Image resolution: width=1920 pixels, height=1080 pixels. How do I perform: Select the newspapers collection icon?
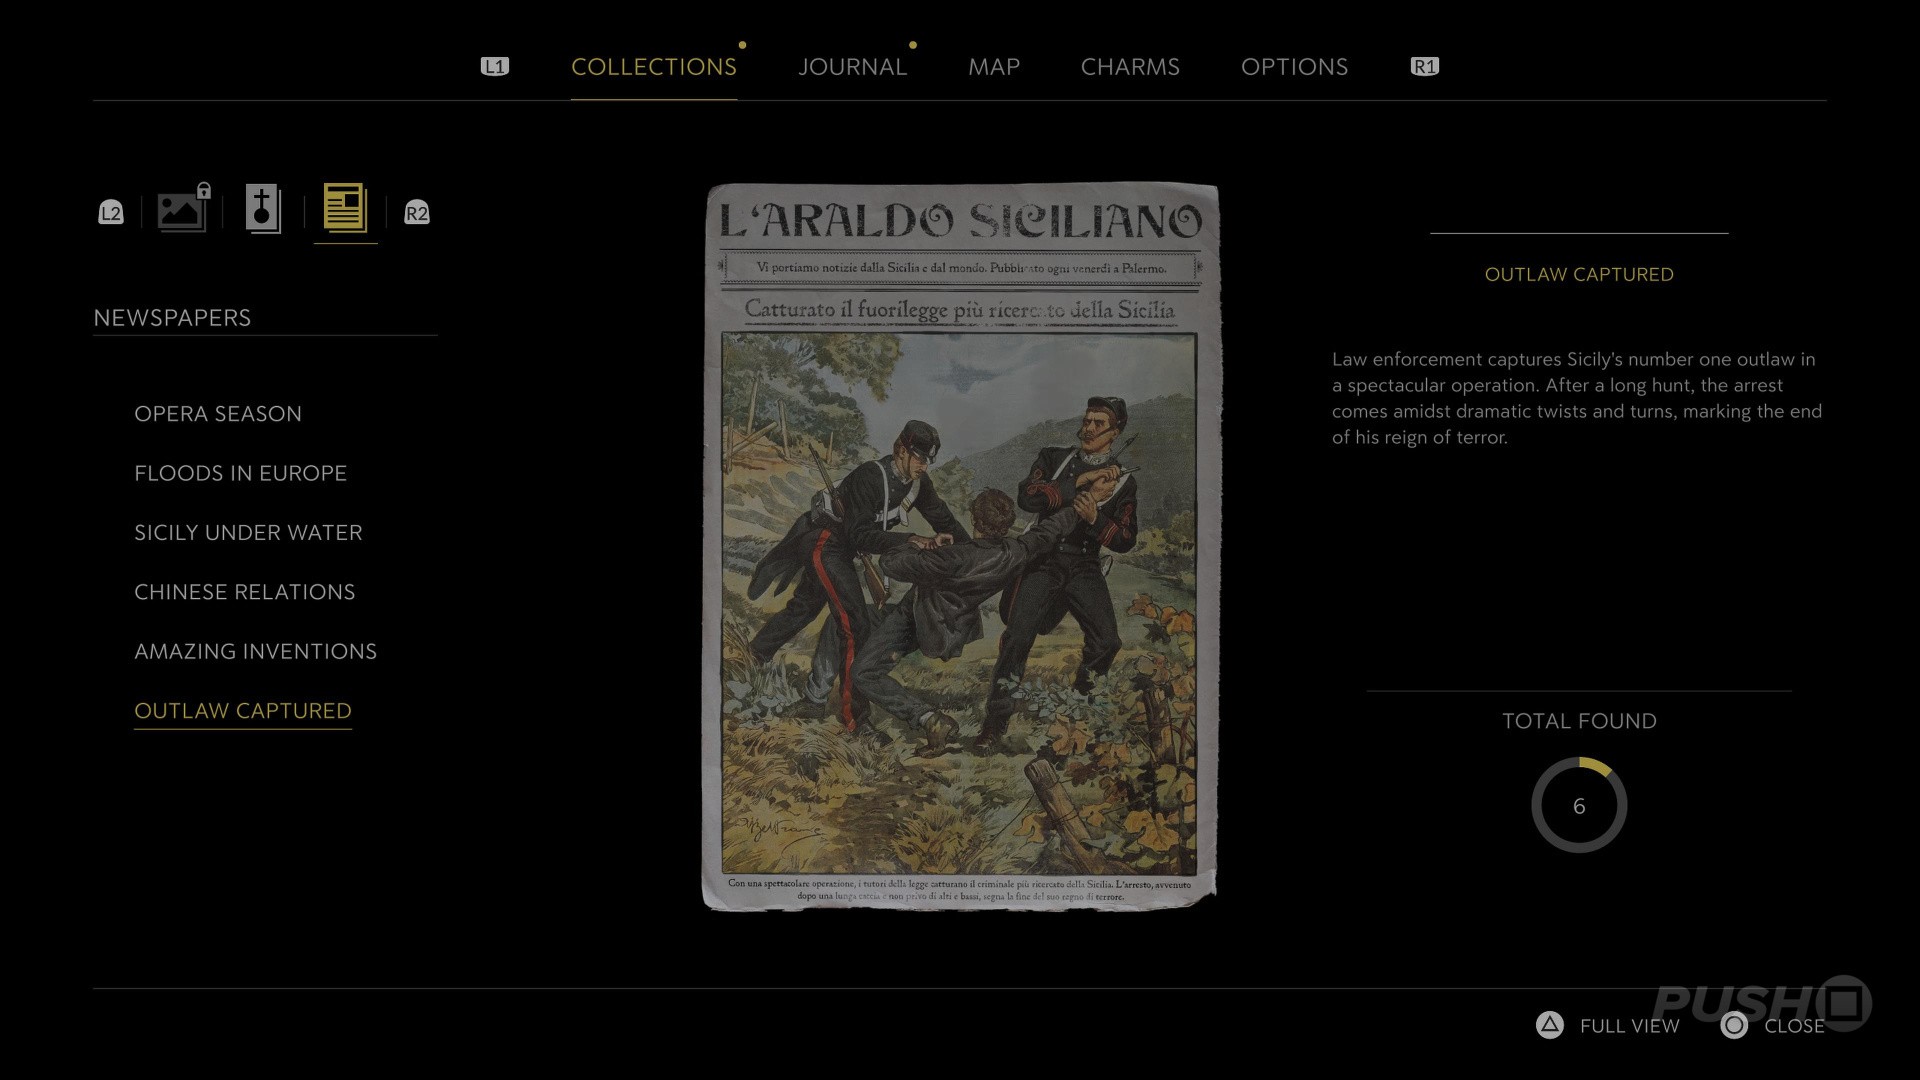tap(345, 208)
